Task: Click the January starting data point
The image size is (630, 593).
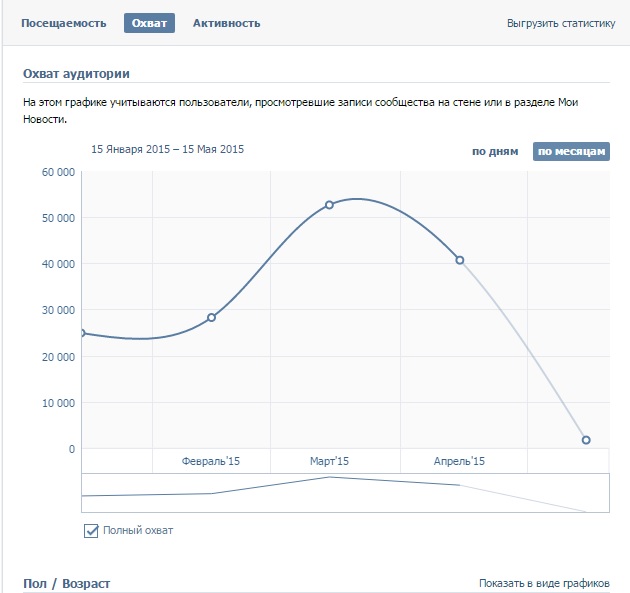Action: point(82,333)
